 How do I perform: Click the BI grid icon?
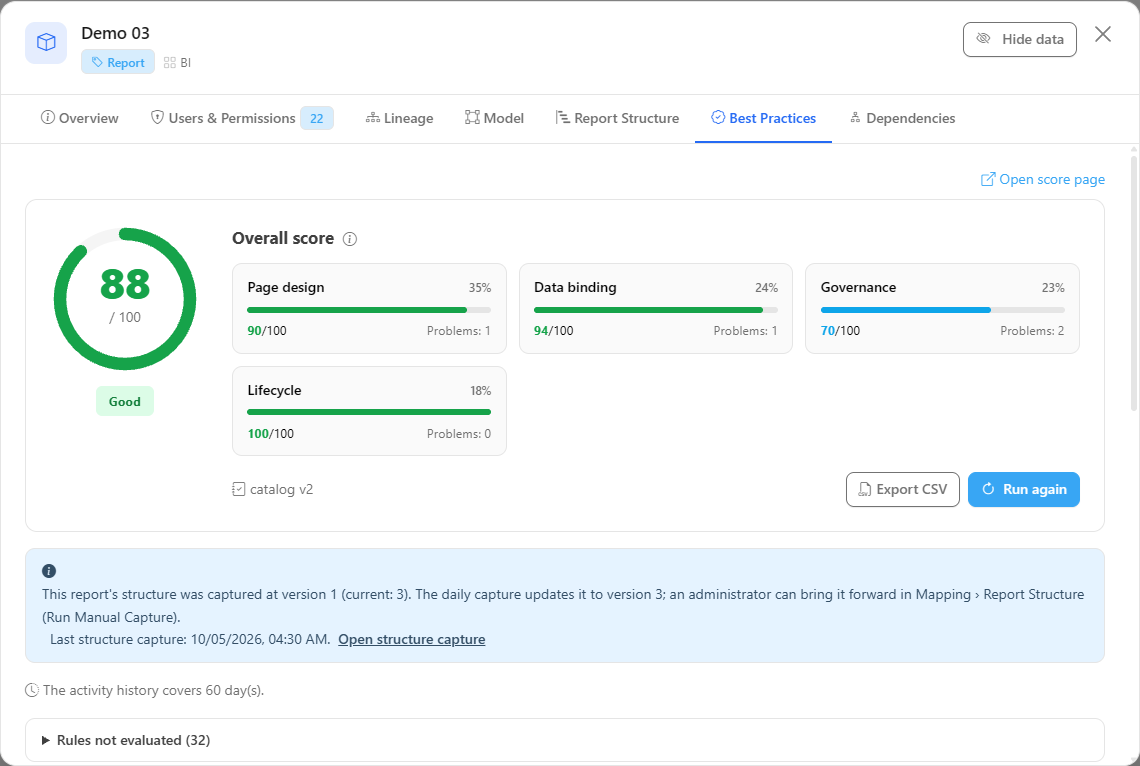(169, 63)
